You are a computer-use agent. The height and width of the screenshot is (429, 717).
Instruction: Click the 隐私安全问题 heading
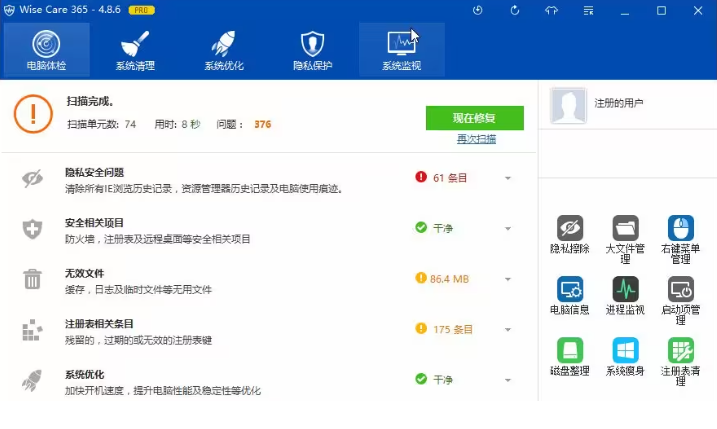coord(95,172)
